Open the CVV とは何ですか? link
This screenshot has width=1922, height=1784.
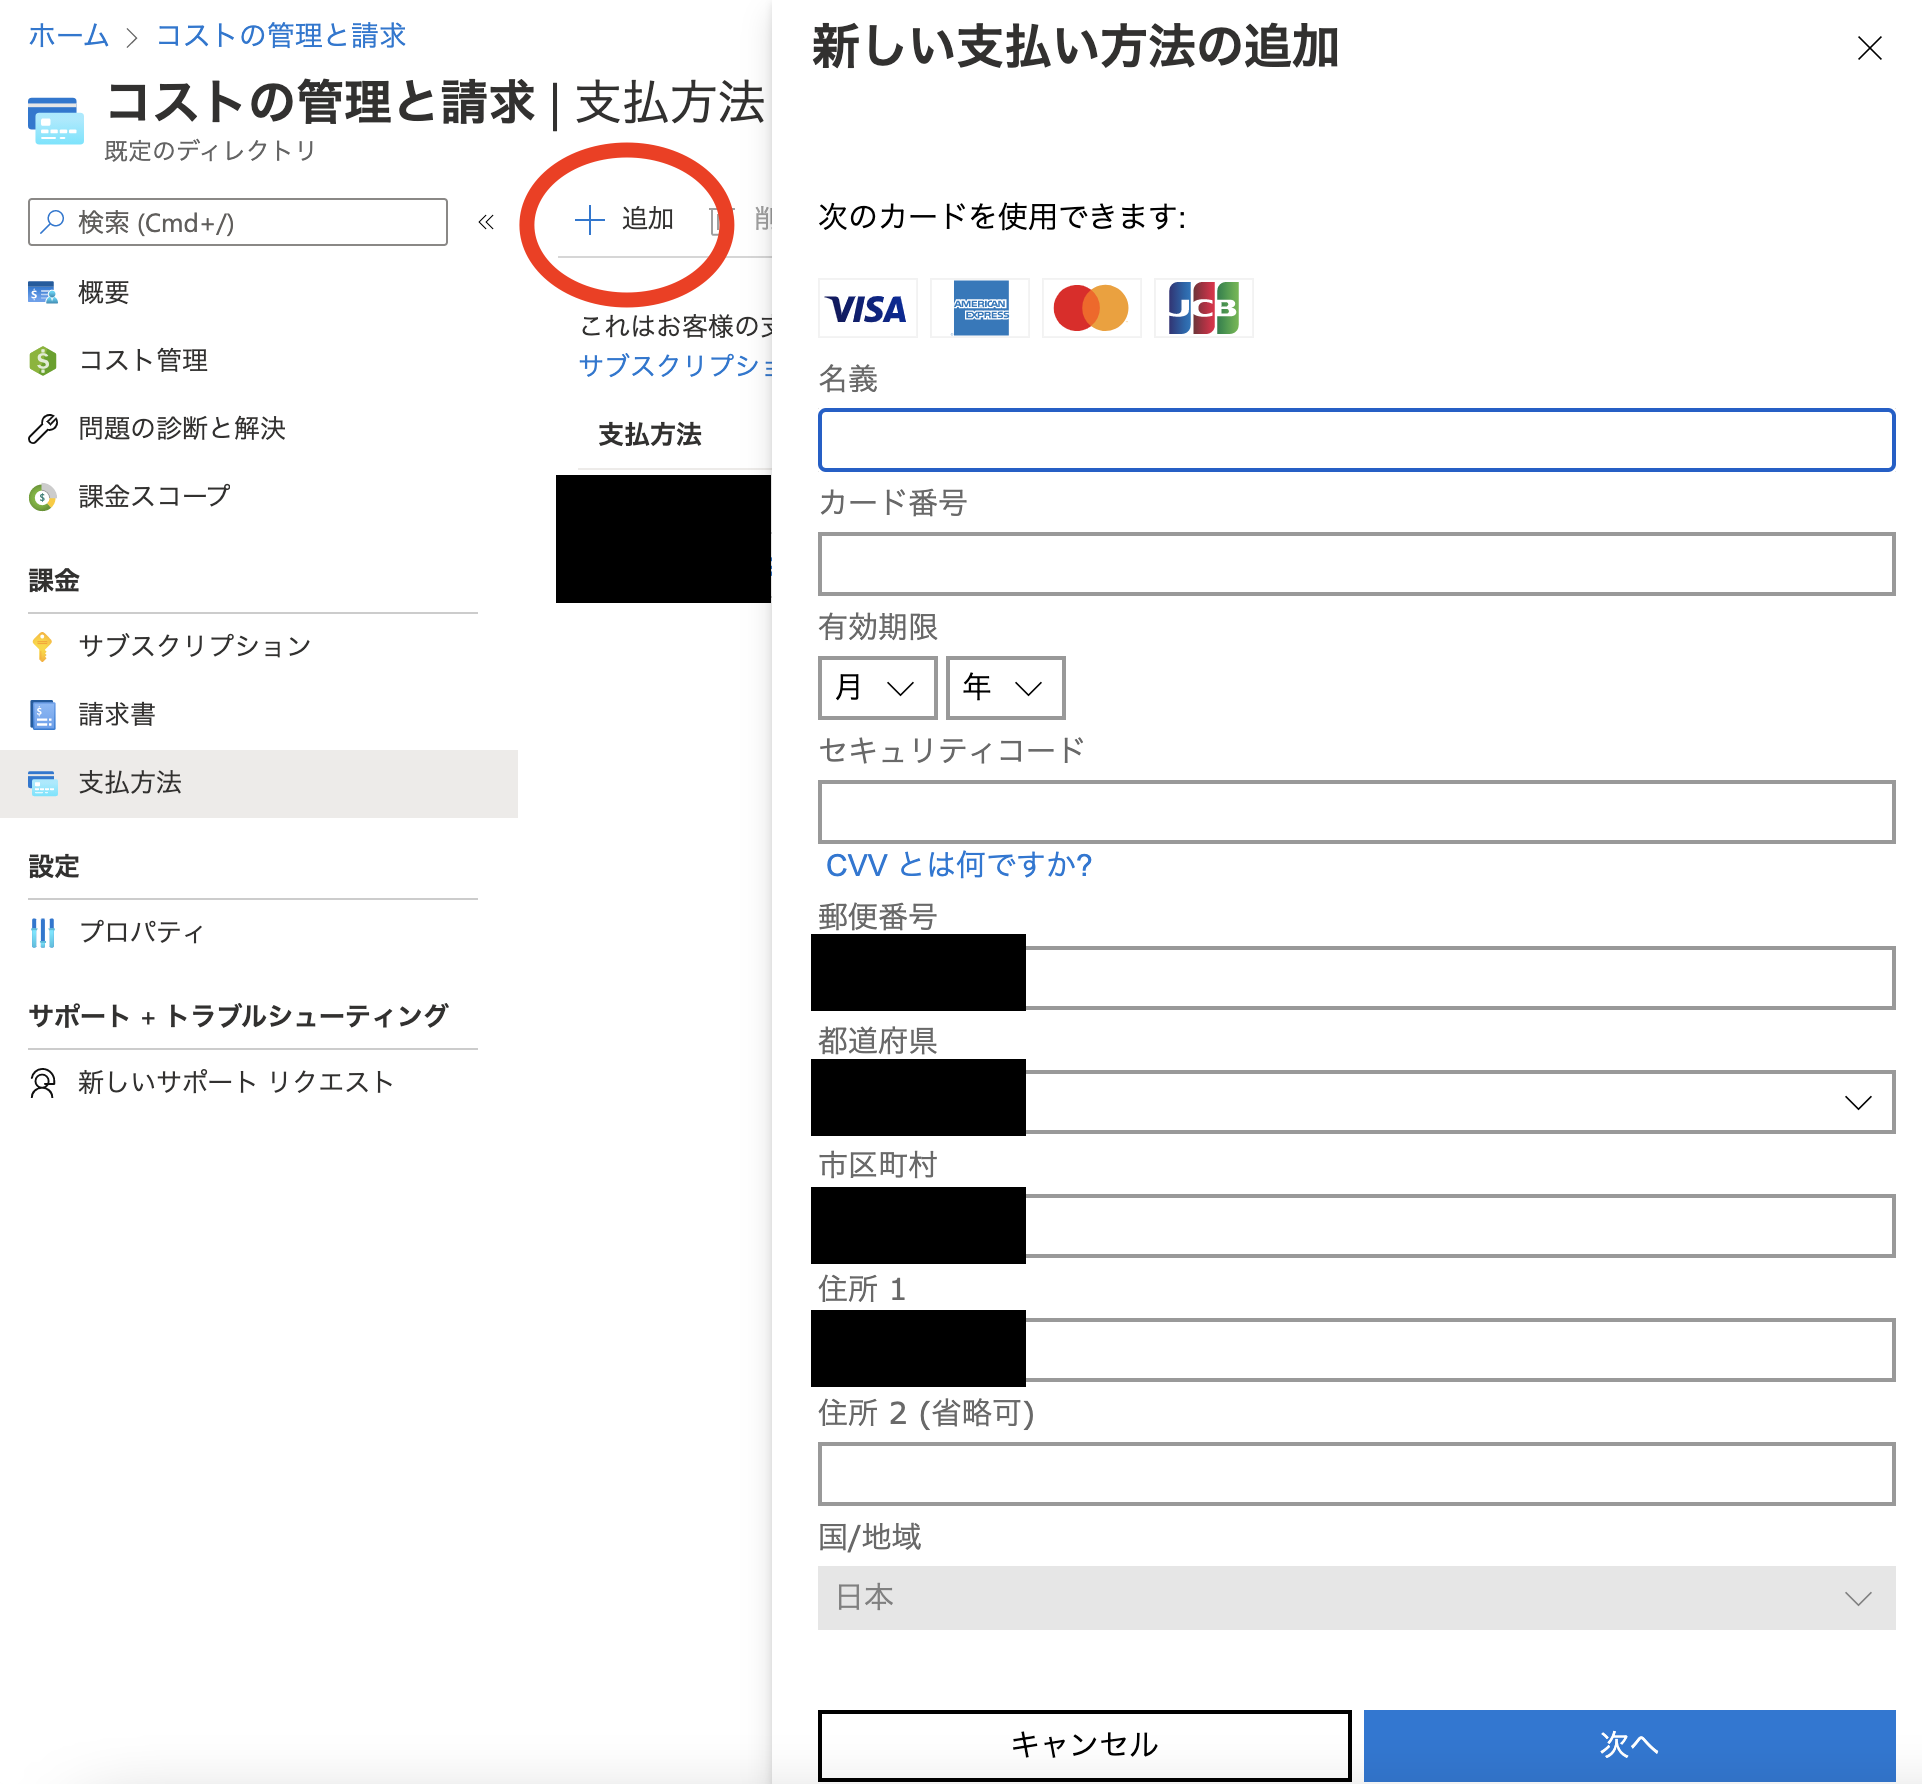point(957,864)
